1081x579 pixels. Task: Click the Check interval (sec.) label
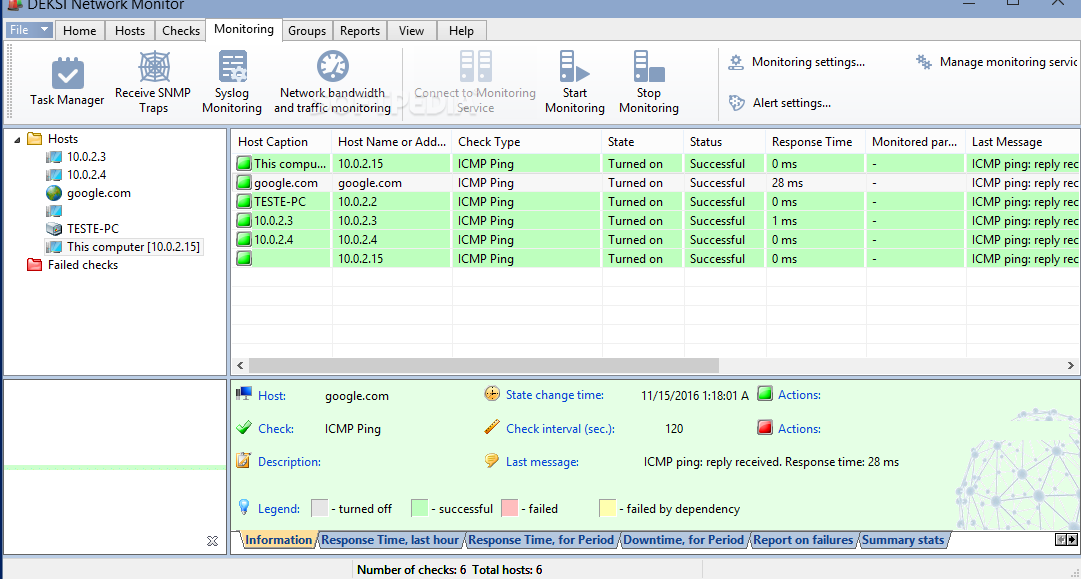[x=560, y=428]
